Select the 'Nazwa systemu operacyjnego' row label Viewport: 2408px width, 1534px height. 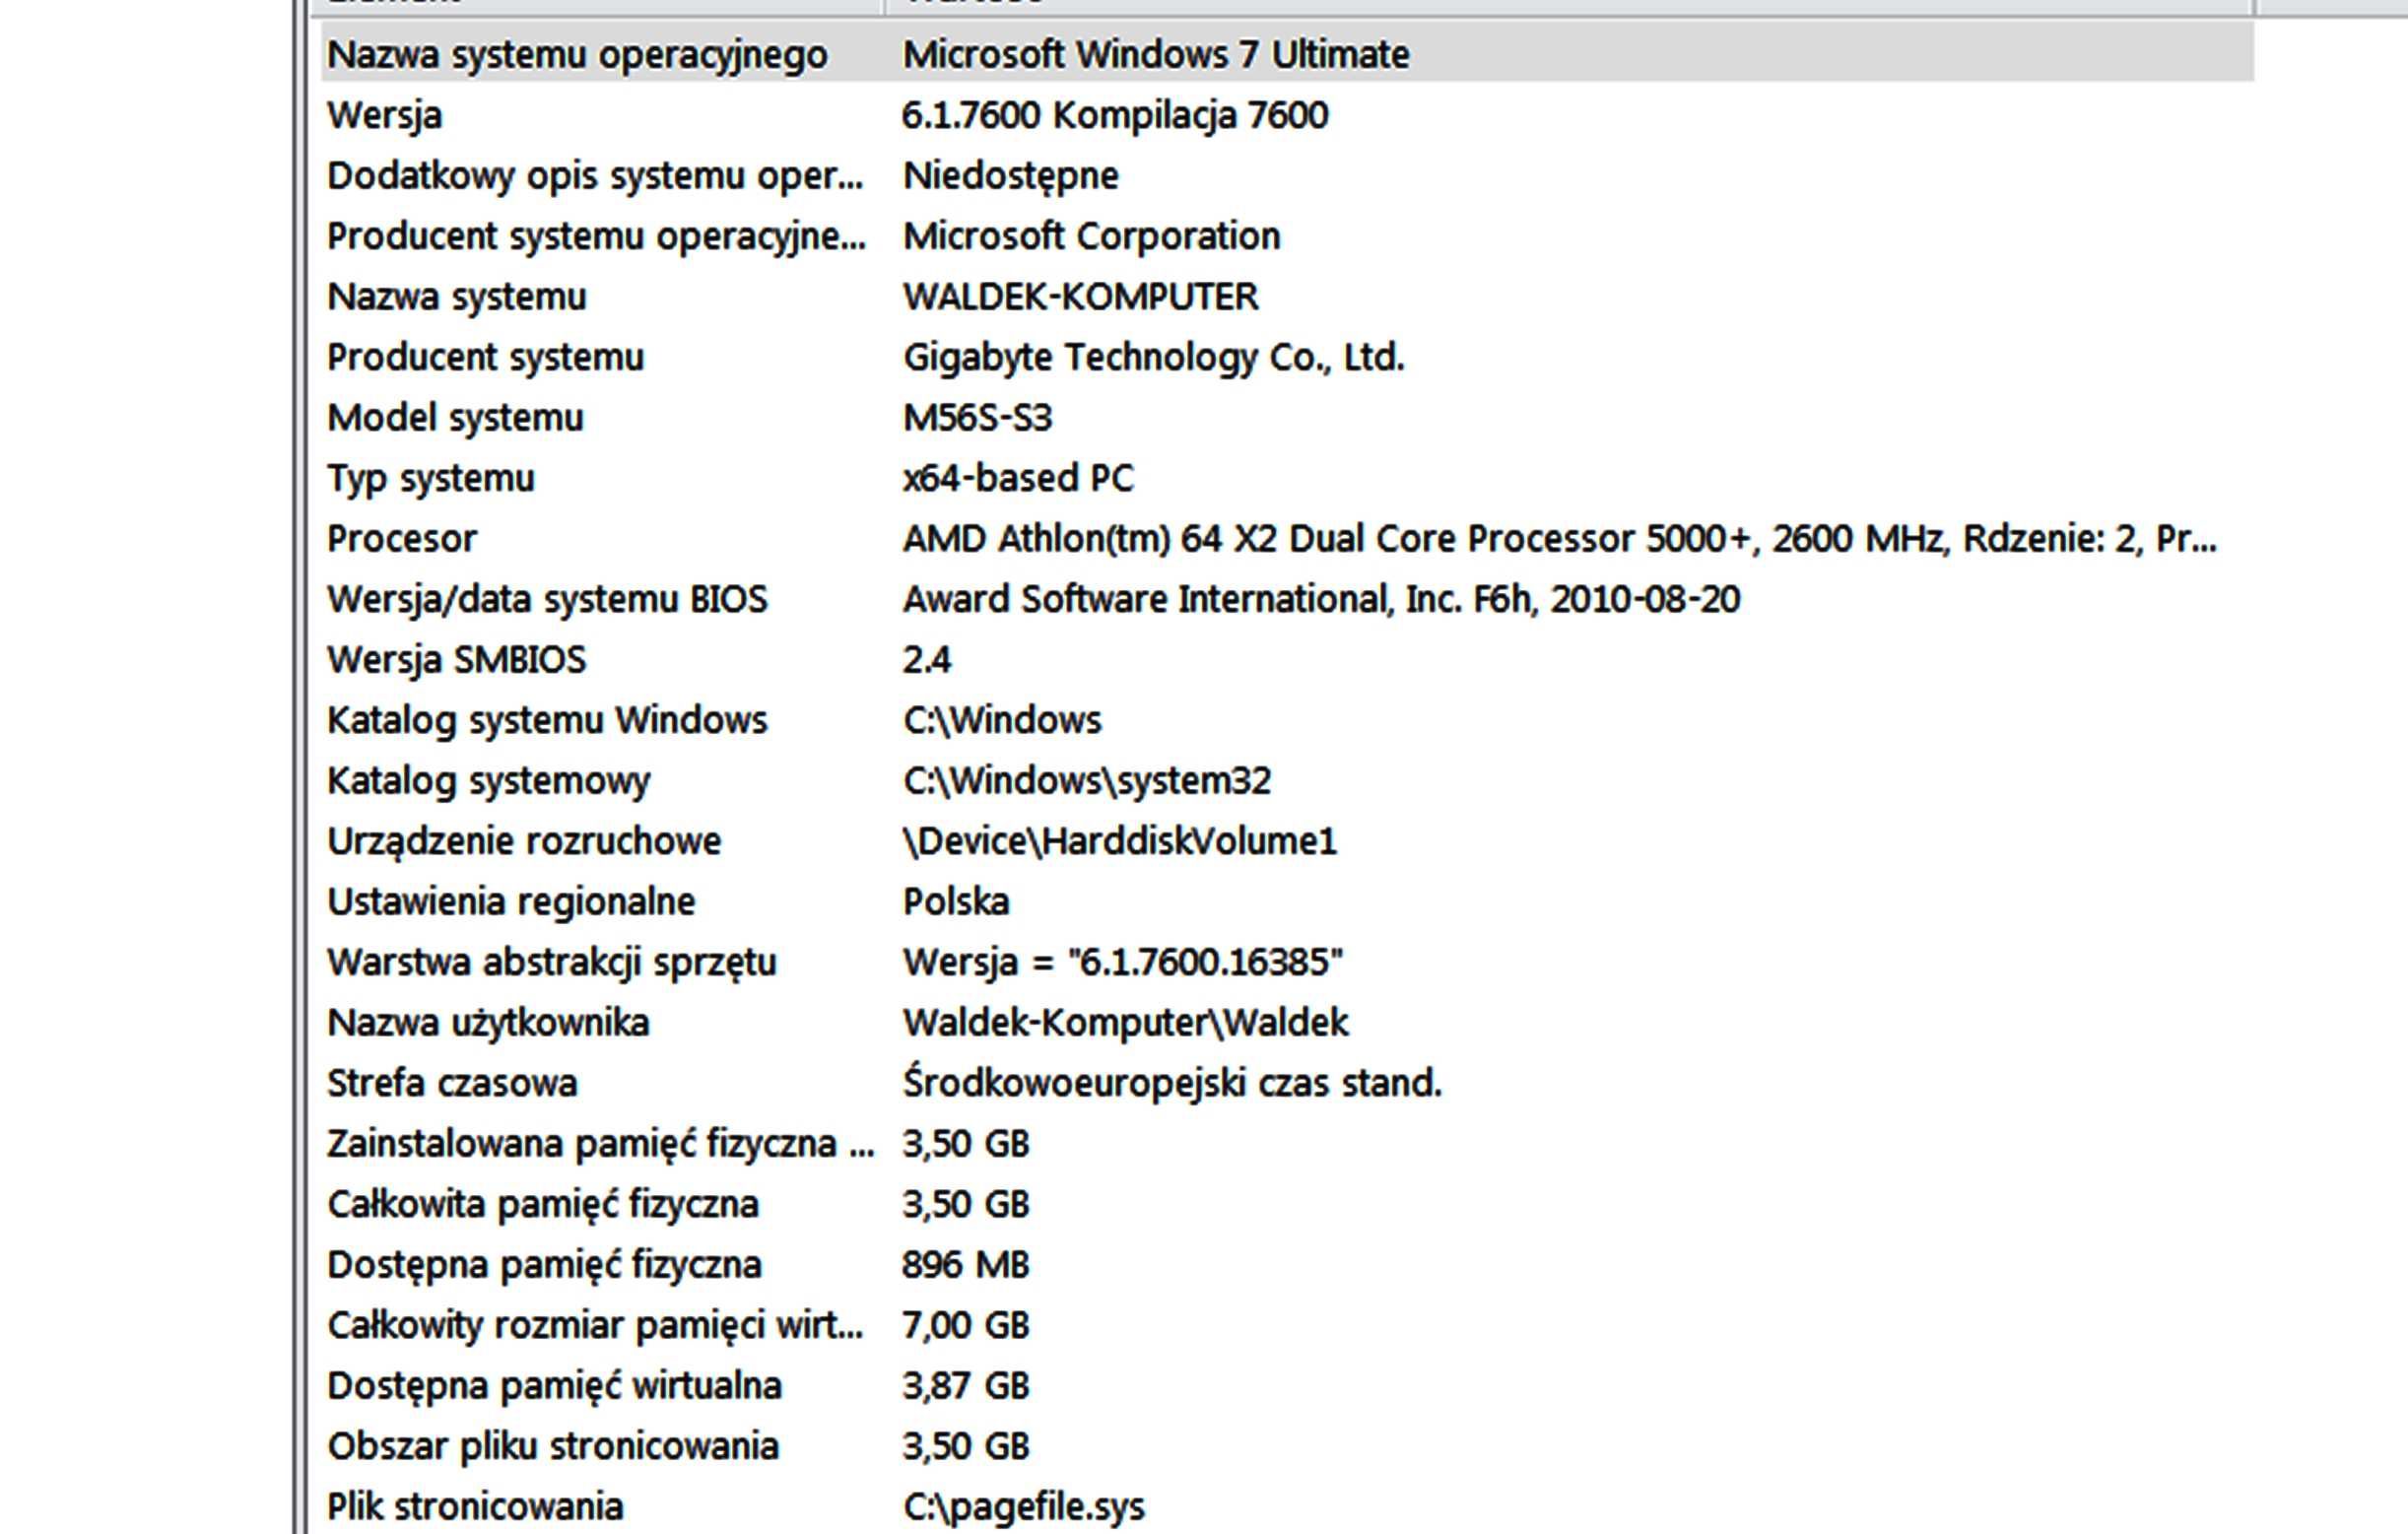coord(577,55)
